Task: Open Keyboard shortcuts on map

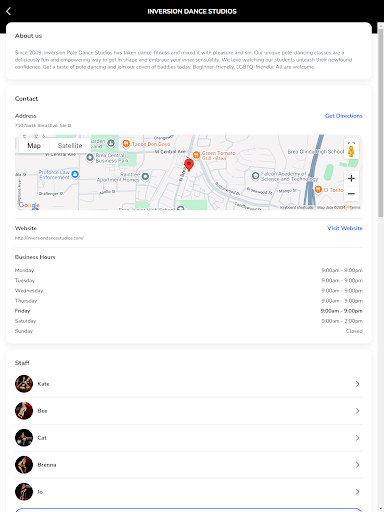Action: (x=296, y=207)
